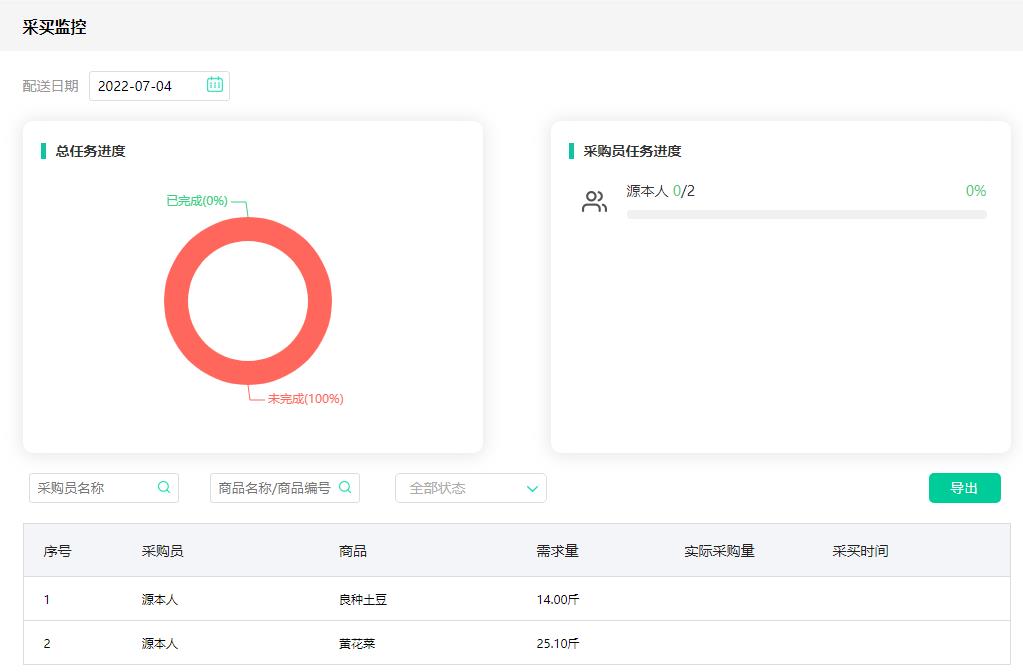Open the 全部状态 status dropdown
Image resolution: width=1023 pixels, height=672 pixels.
click(470, 488)
